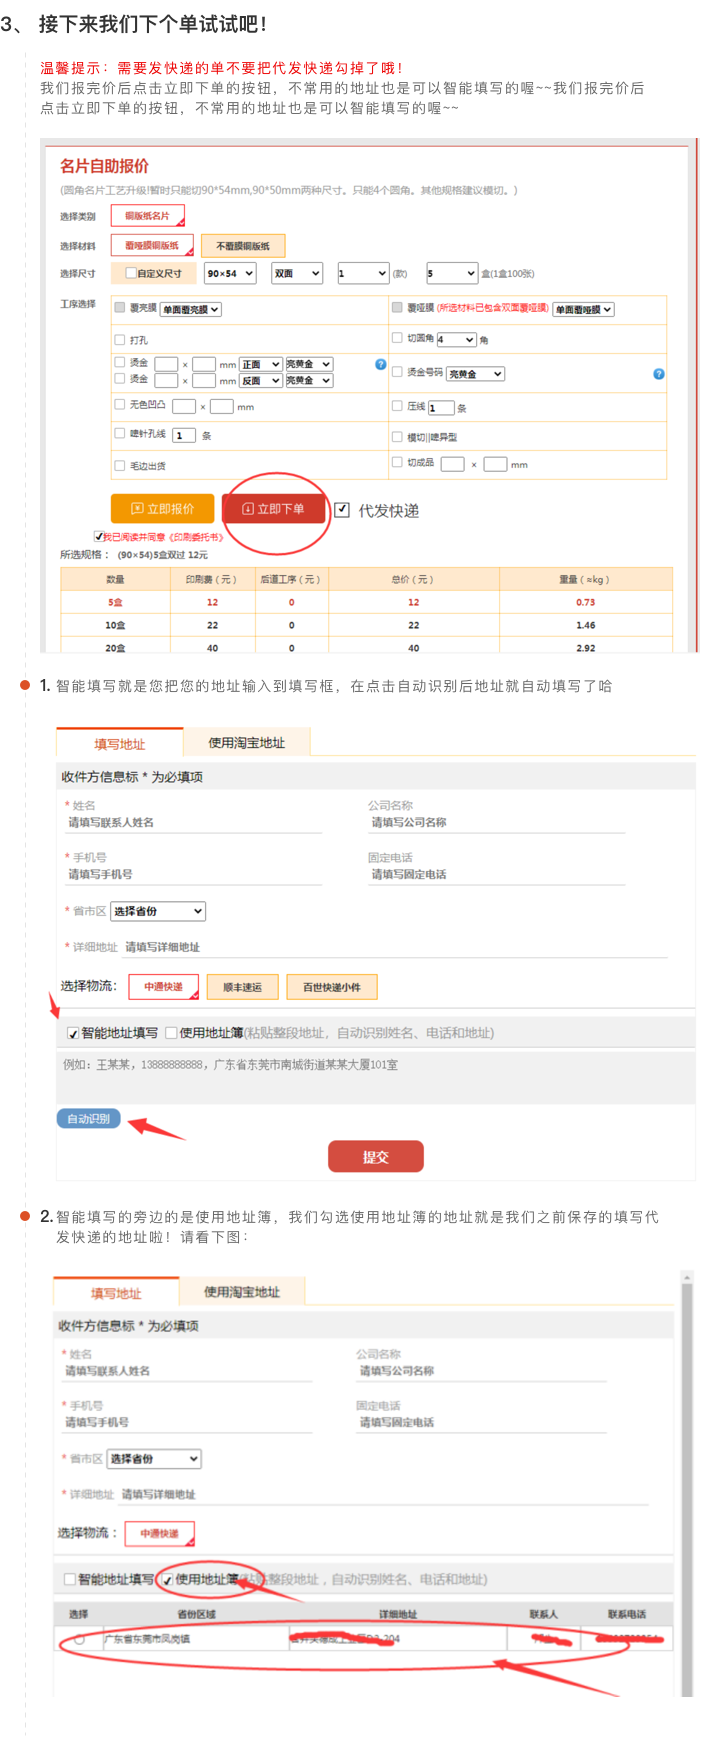
Task: Click the help icon beside 烫金 row
Action: (380, 364)
